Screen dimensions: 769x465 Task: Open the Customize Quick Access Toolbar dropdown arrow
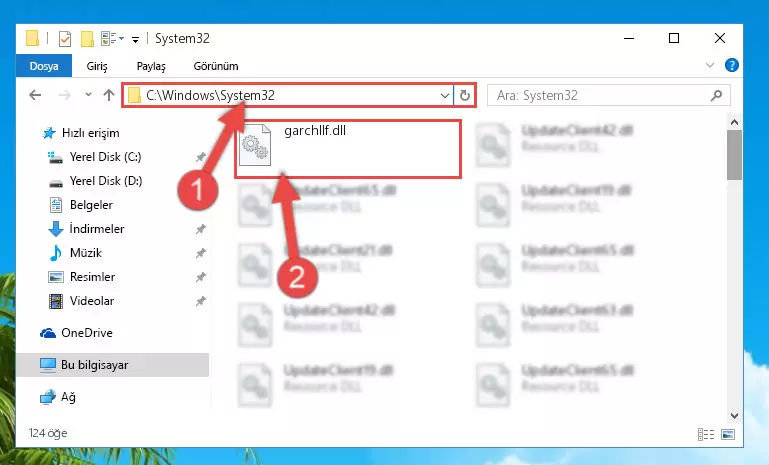135,39
